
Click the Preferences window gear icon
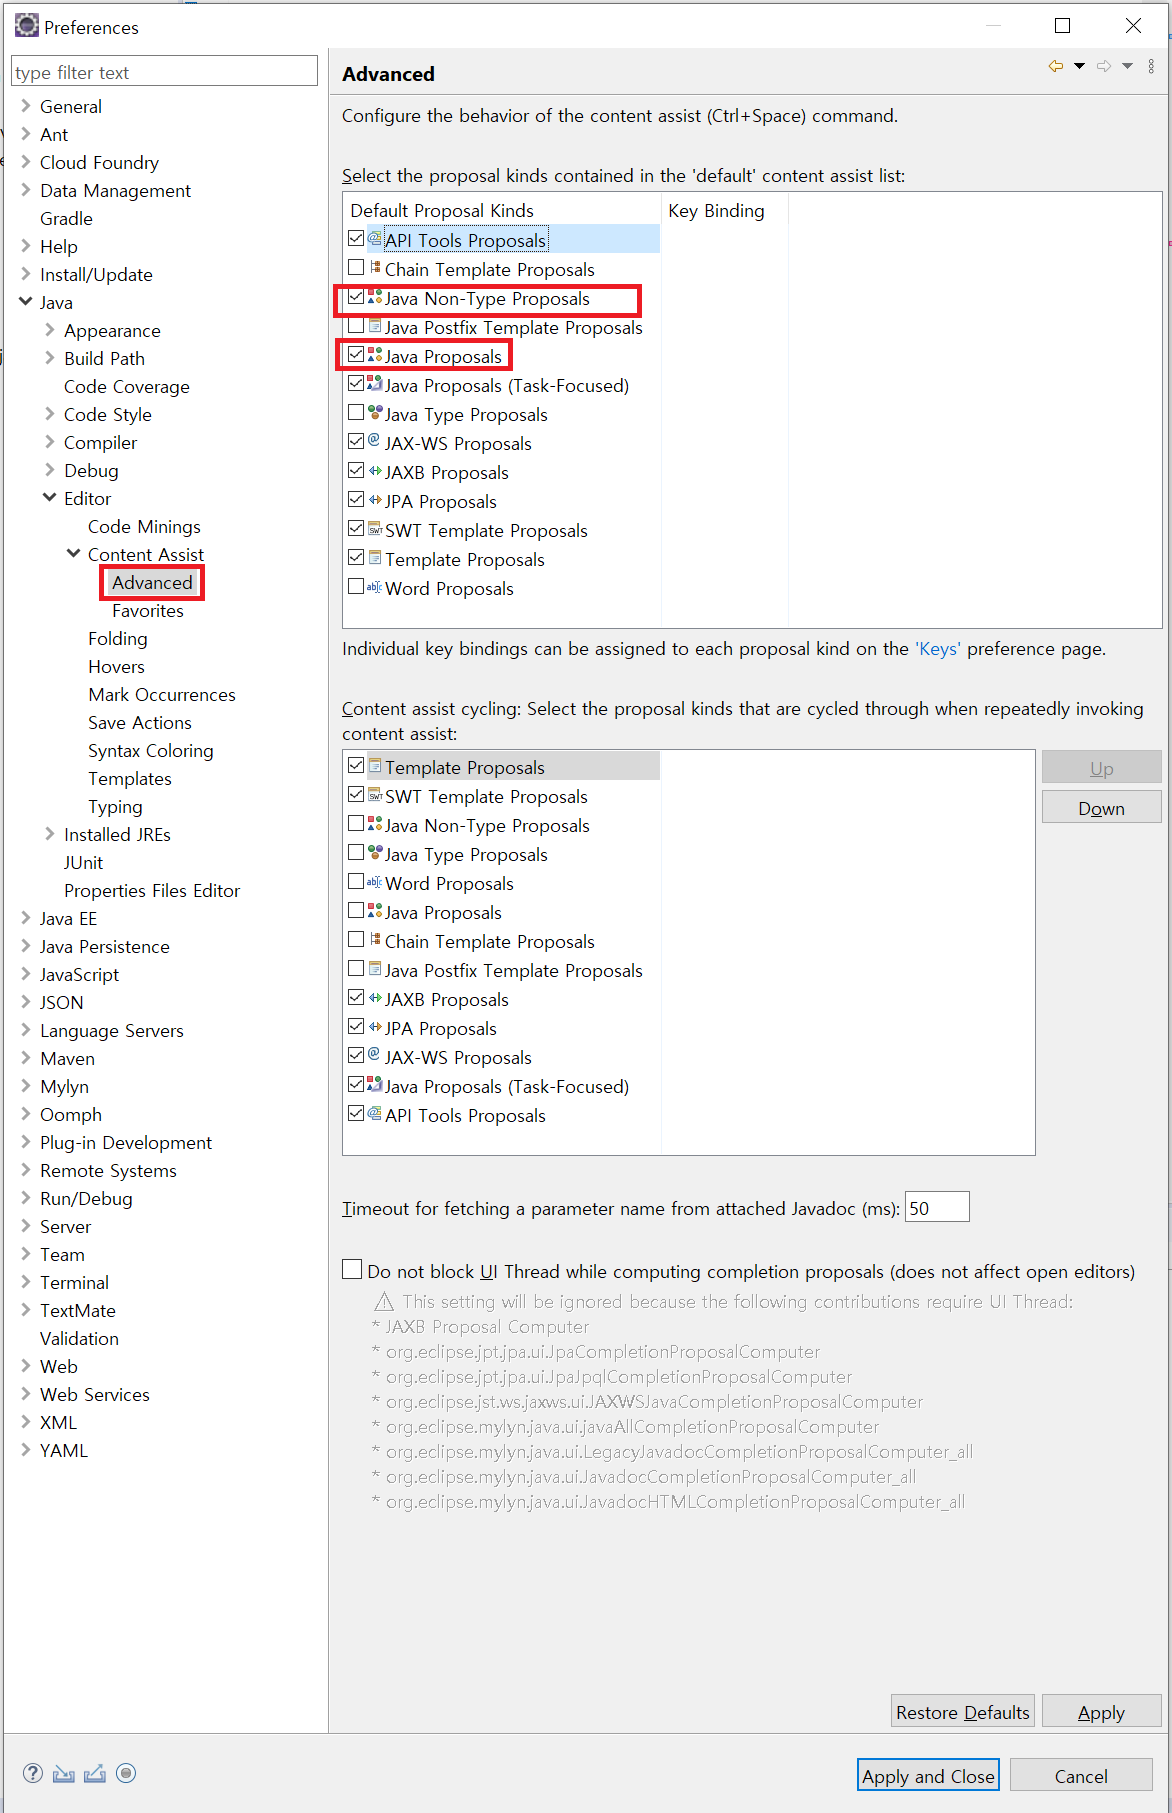coord(26,26)
